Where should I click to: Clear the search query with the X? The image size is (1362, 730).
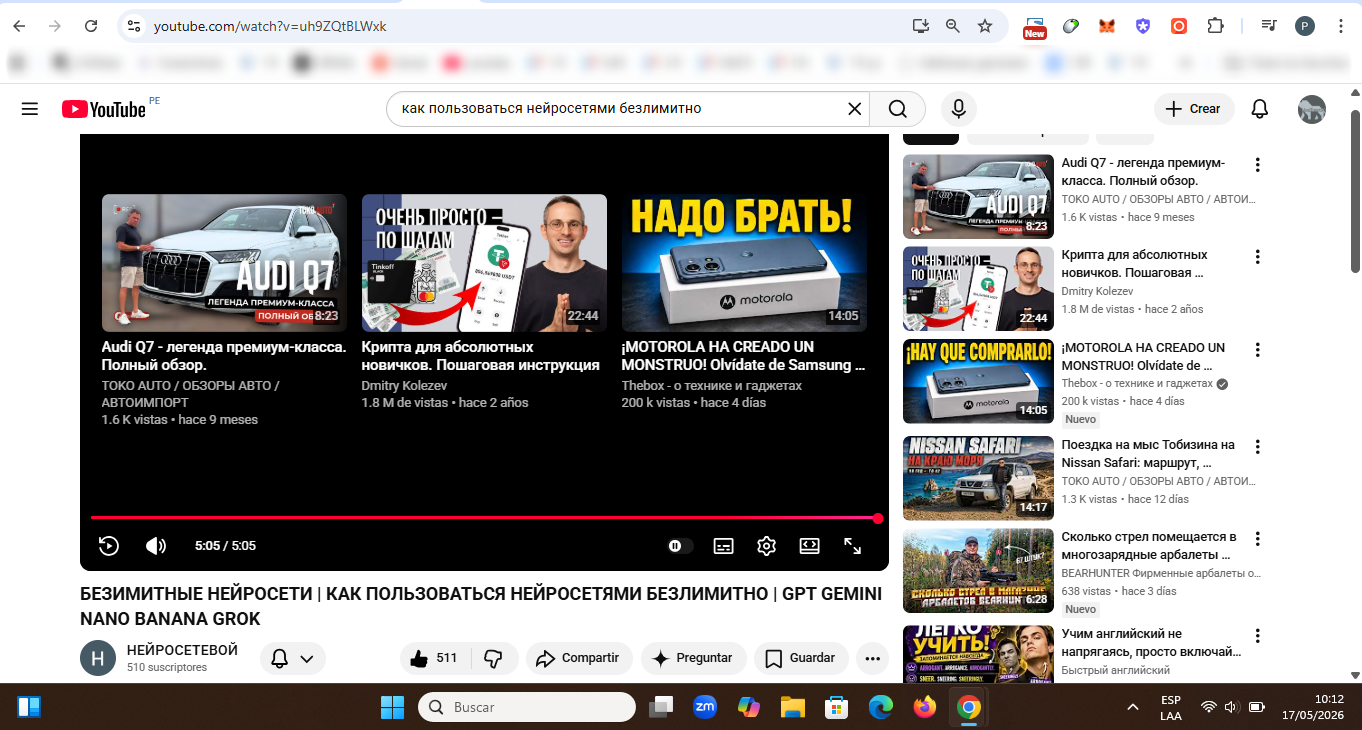click(855, 109)
